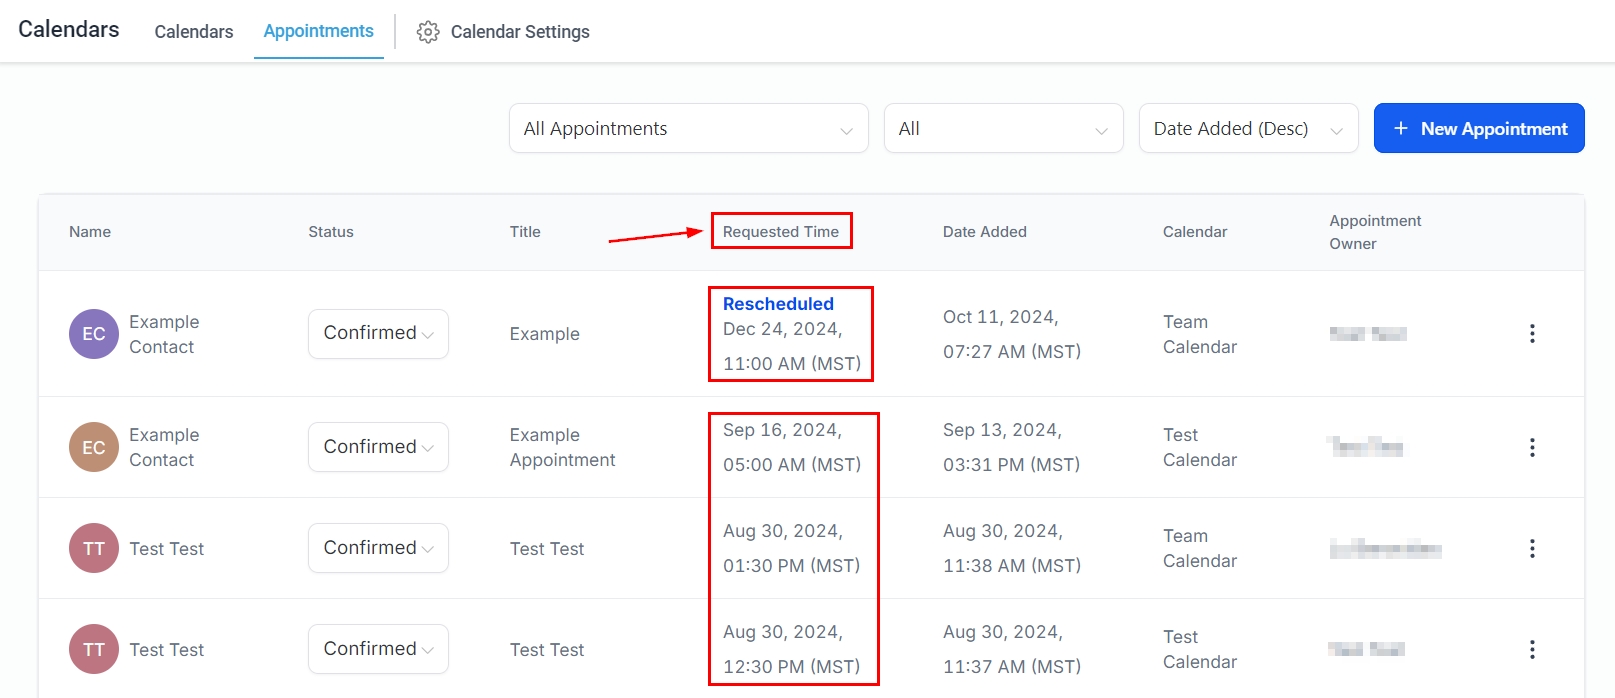This screenshot has width=1615, height=698.
Task: Open three-dot menu for 11:37 AM appointment
Action: [x=1532, y=649]
